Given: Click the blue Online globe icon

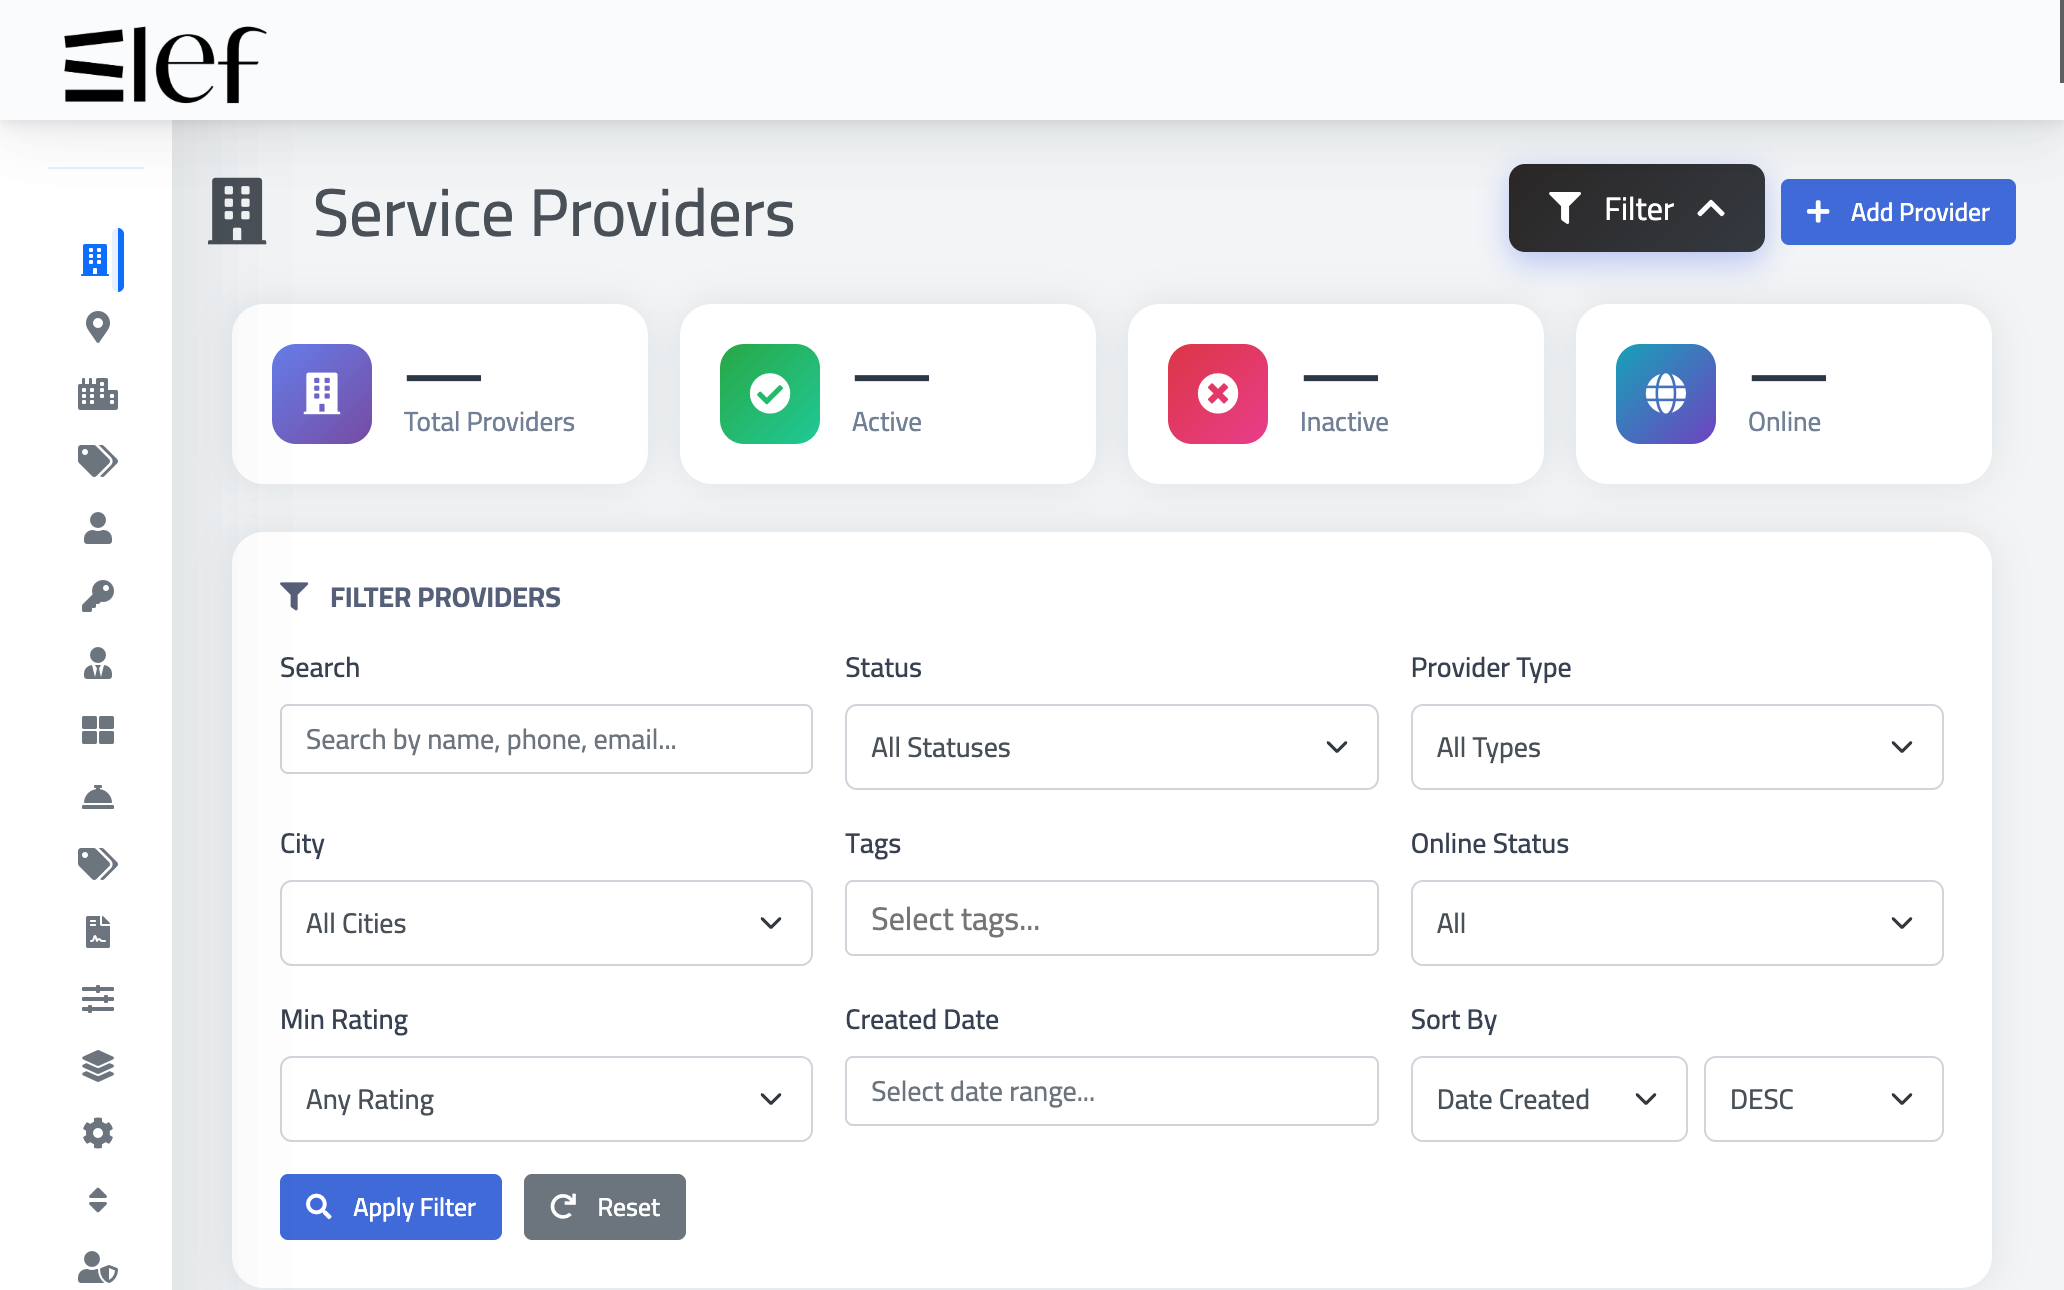Looking at the screenshot, I should (1666, 394).
